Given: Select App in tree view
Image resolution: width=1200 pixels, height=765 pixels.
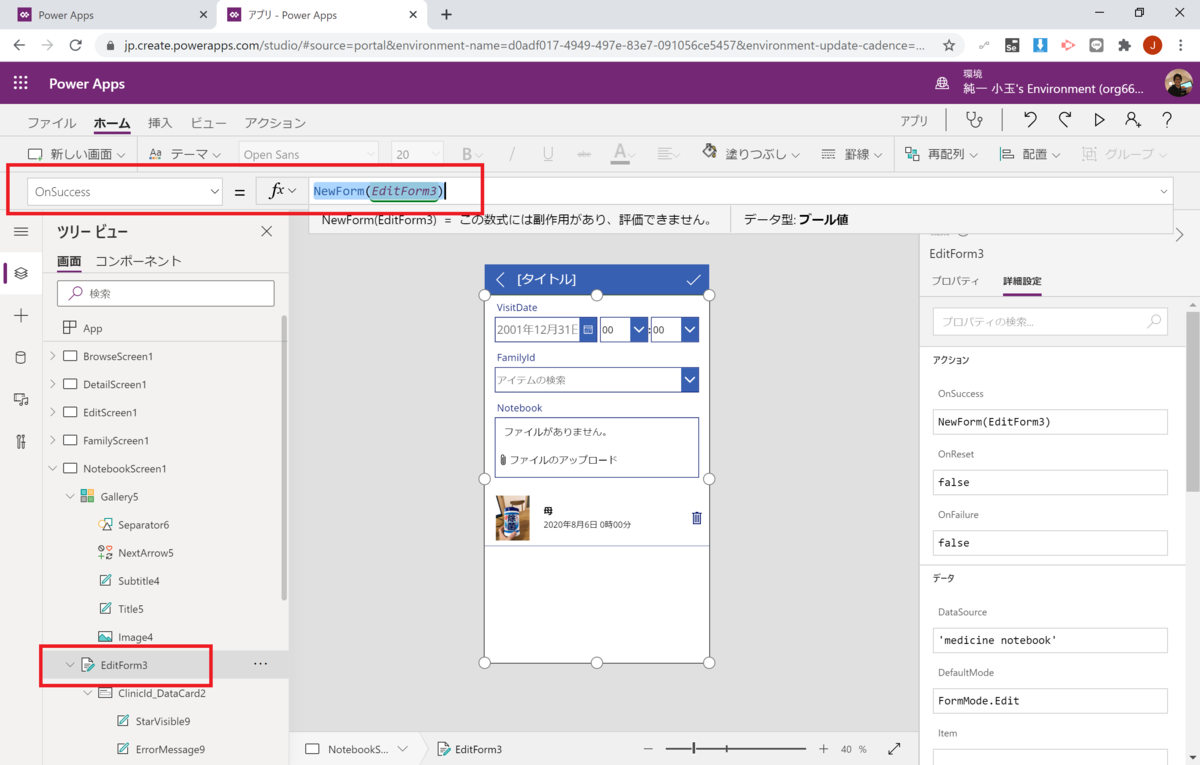Looking at the screenshot, I should pyautogui.click(x=92, y=328).
